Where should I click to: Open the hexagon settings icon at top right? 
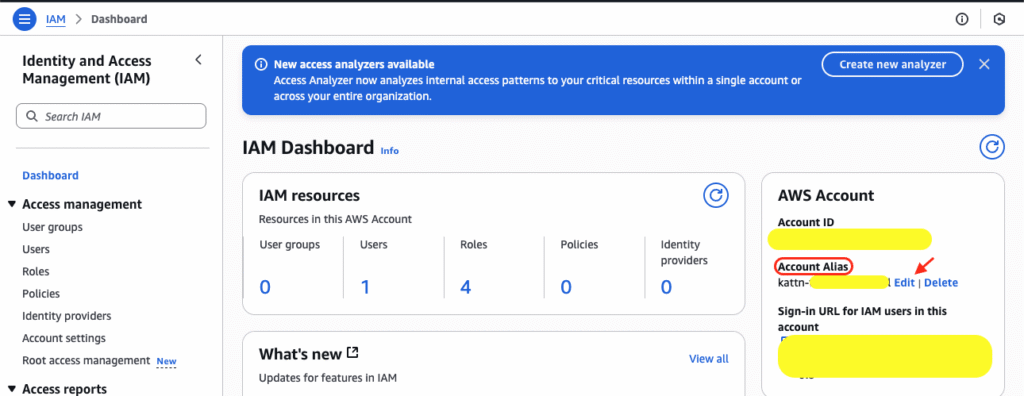[999, 20]
